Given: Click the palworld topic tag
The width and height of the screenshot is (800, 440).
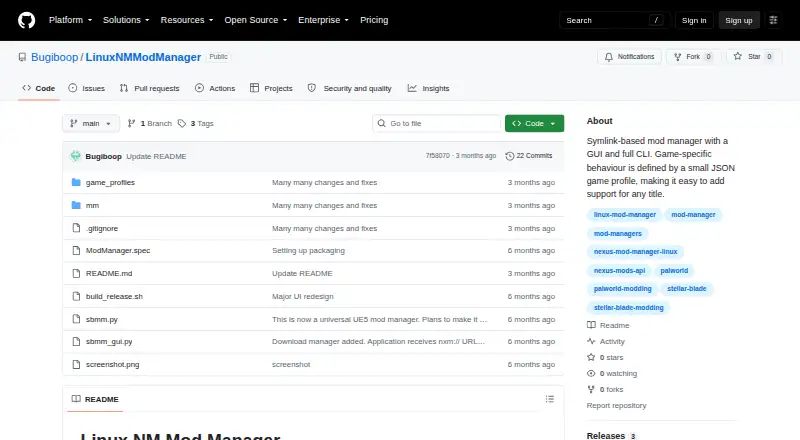Looking at the screenshot, I should pyautogui.click(x=674, y=271).
